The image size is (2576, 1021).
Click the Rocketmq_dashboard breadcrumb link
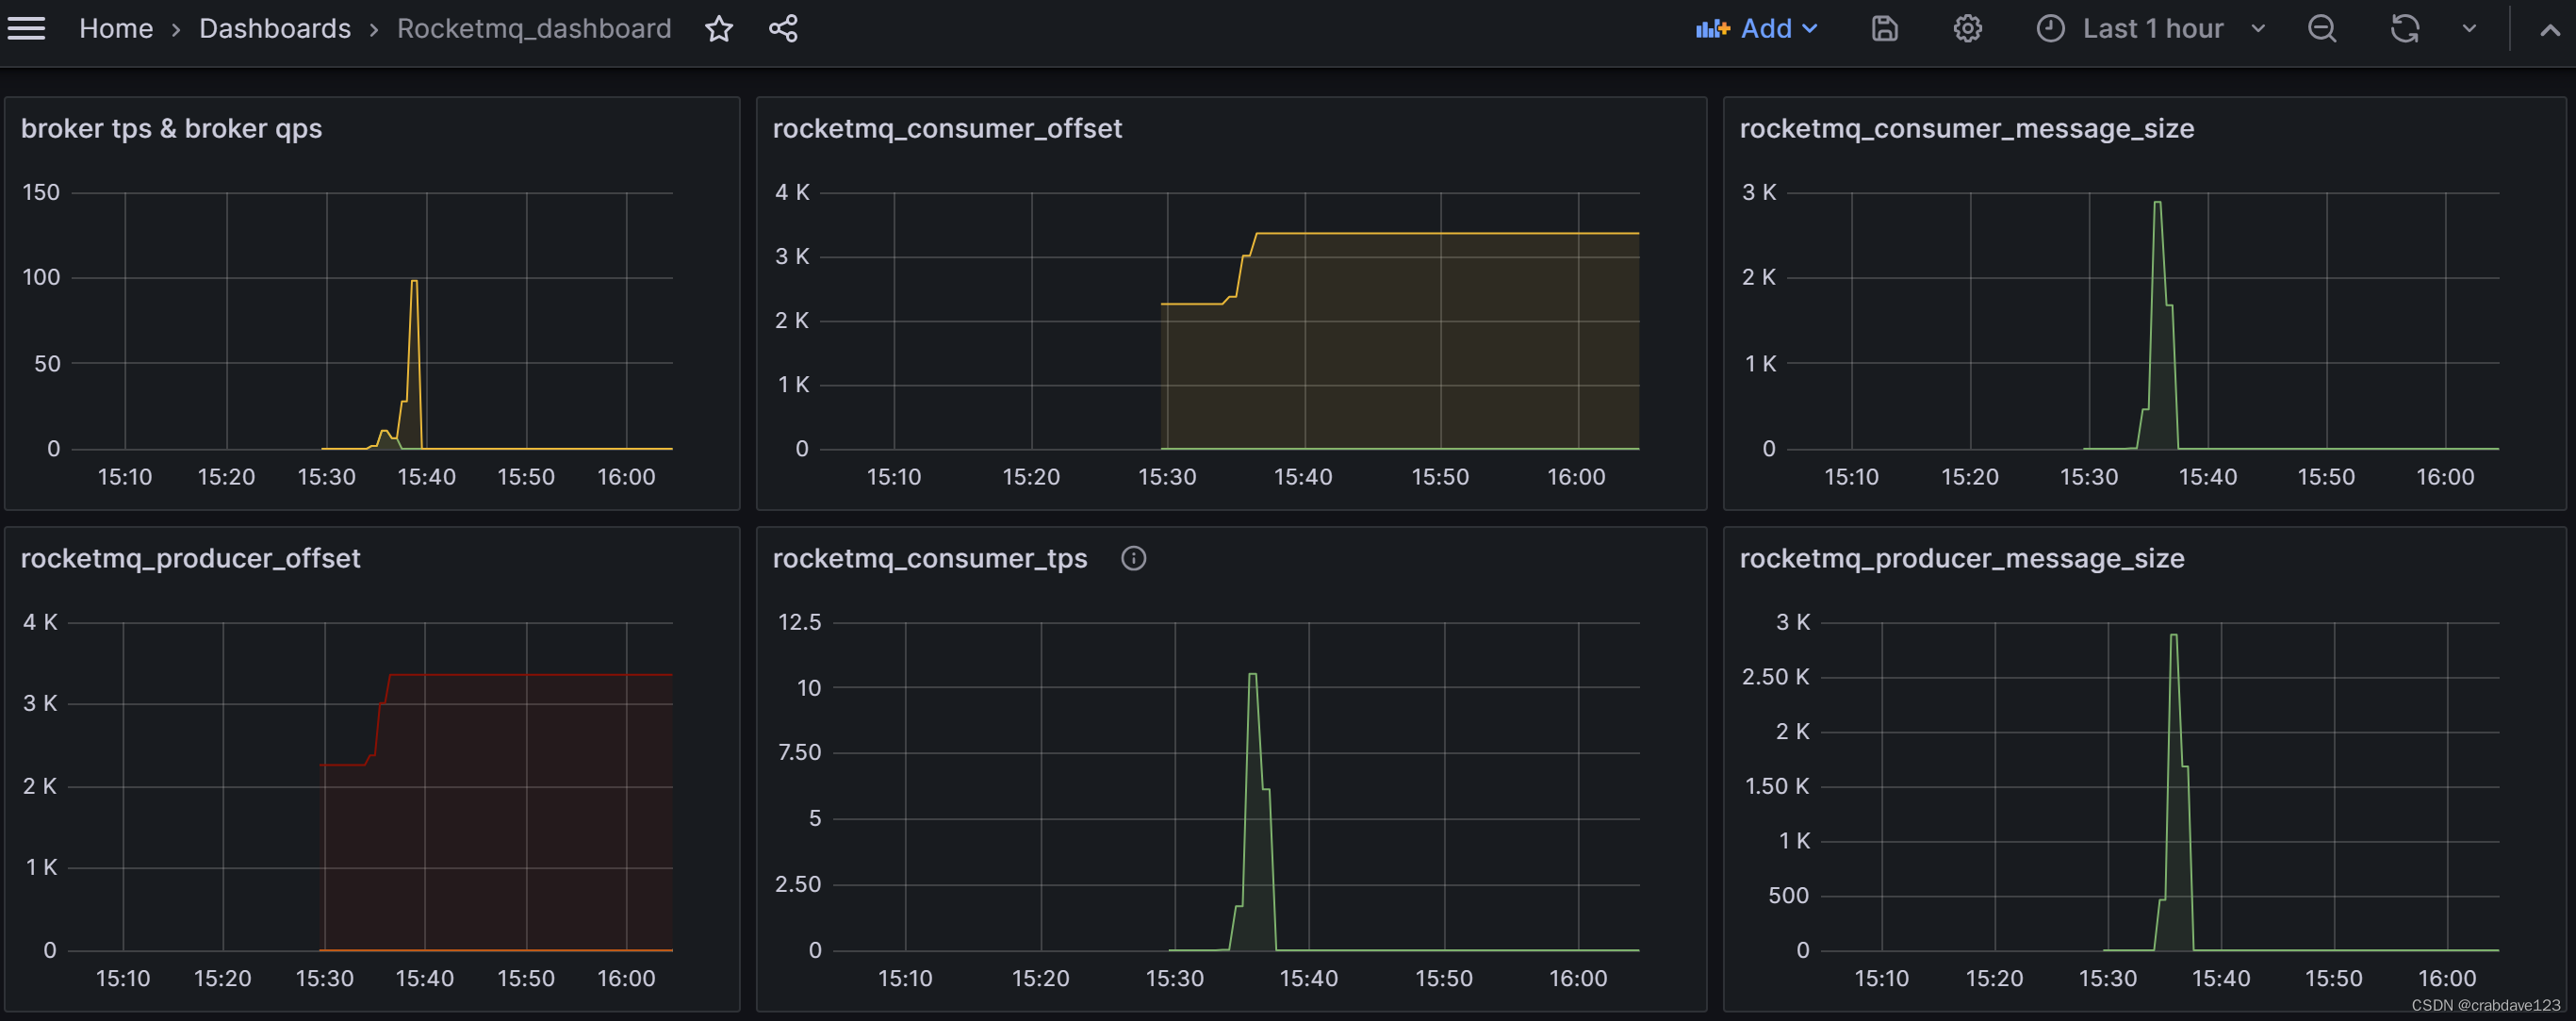point(535,28)
